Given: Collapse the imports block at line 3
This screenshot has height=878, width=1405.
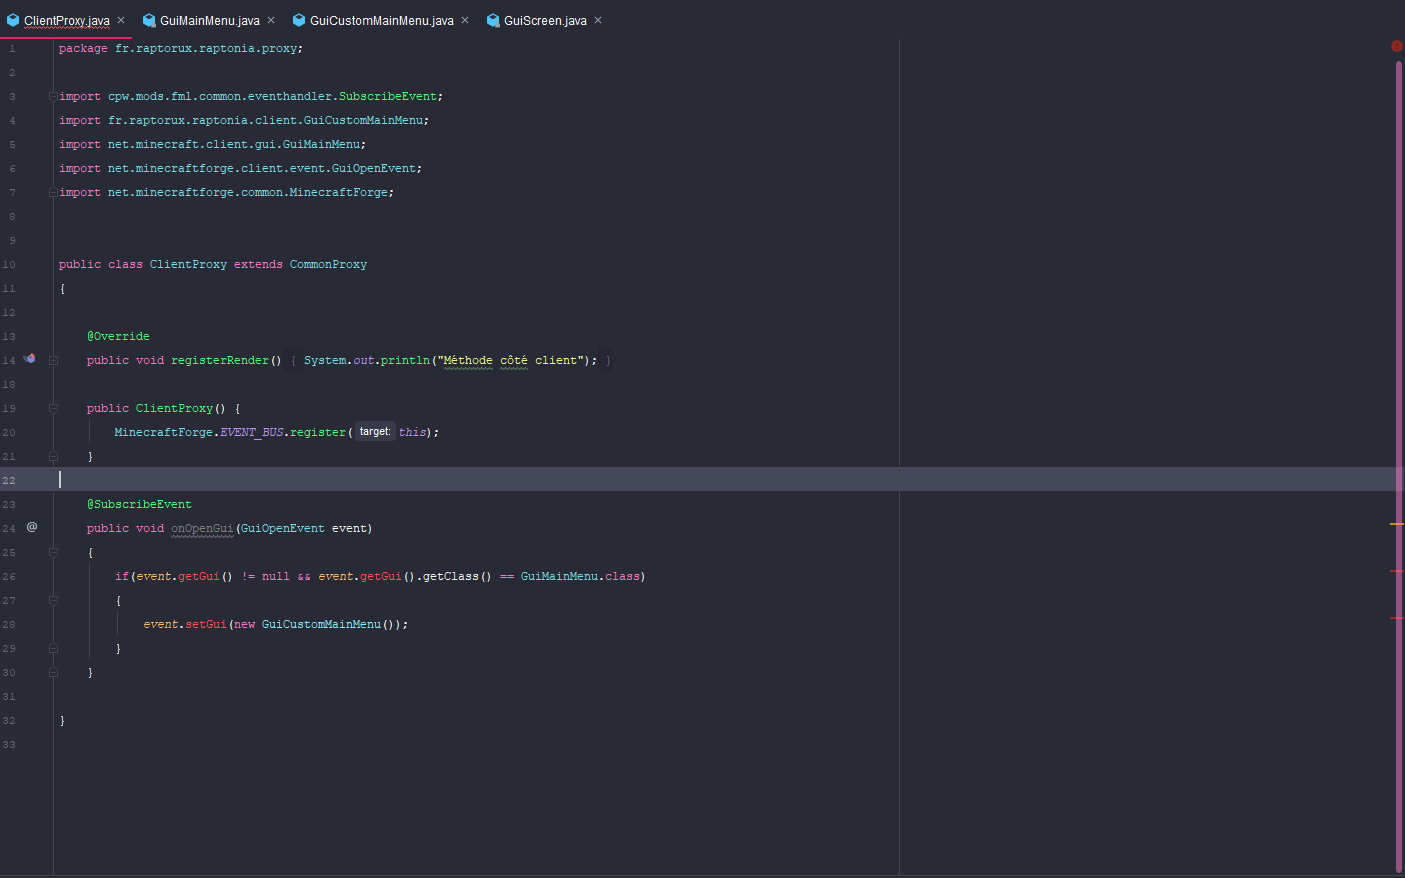Looking at the screenshot, I should (x=53, y=97).
